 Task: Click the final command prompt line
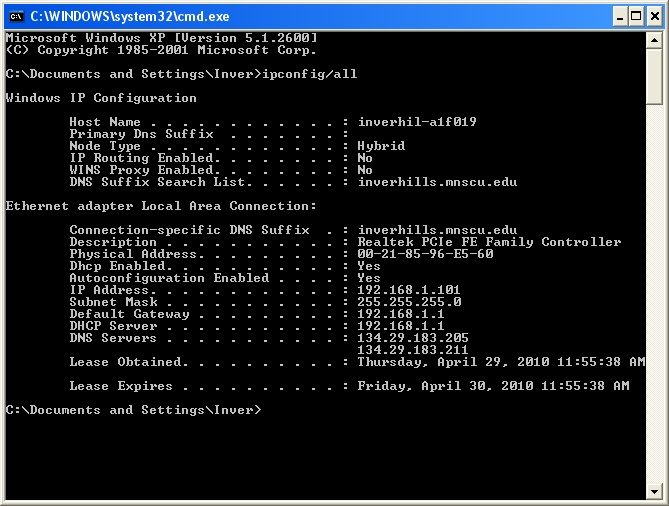click(133, 410)
